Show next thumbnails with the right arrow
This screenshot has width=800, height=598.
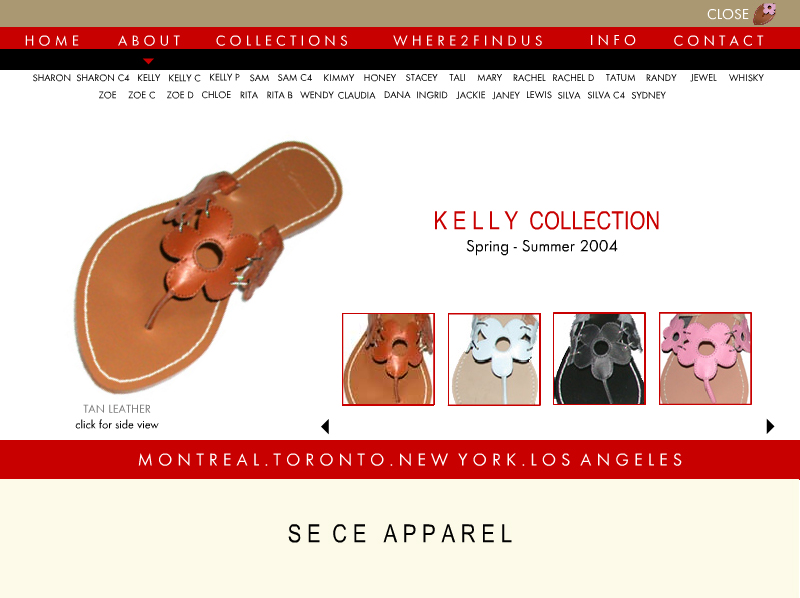[770, 426]
